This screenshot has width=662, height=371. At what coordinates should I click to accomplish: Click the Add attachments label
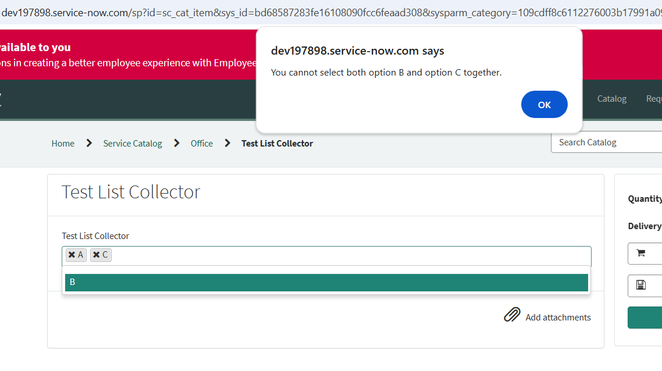coord(558,317)
